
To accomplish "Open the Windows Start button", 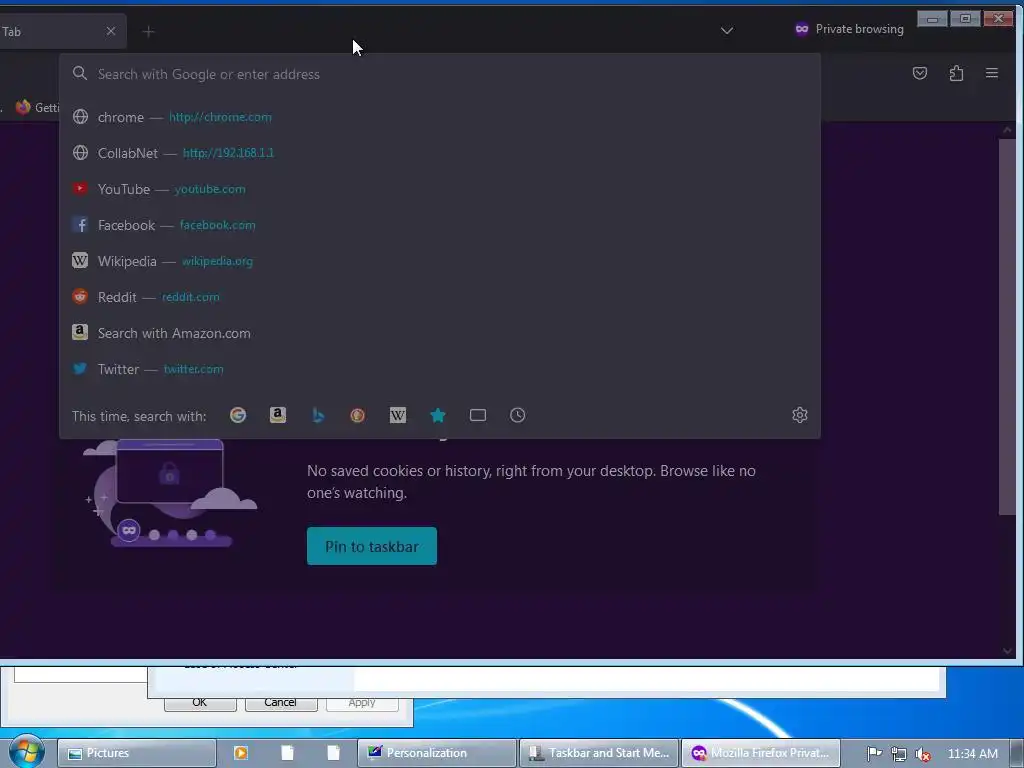I will click(x=26, y=752).
